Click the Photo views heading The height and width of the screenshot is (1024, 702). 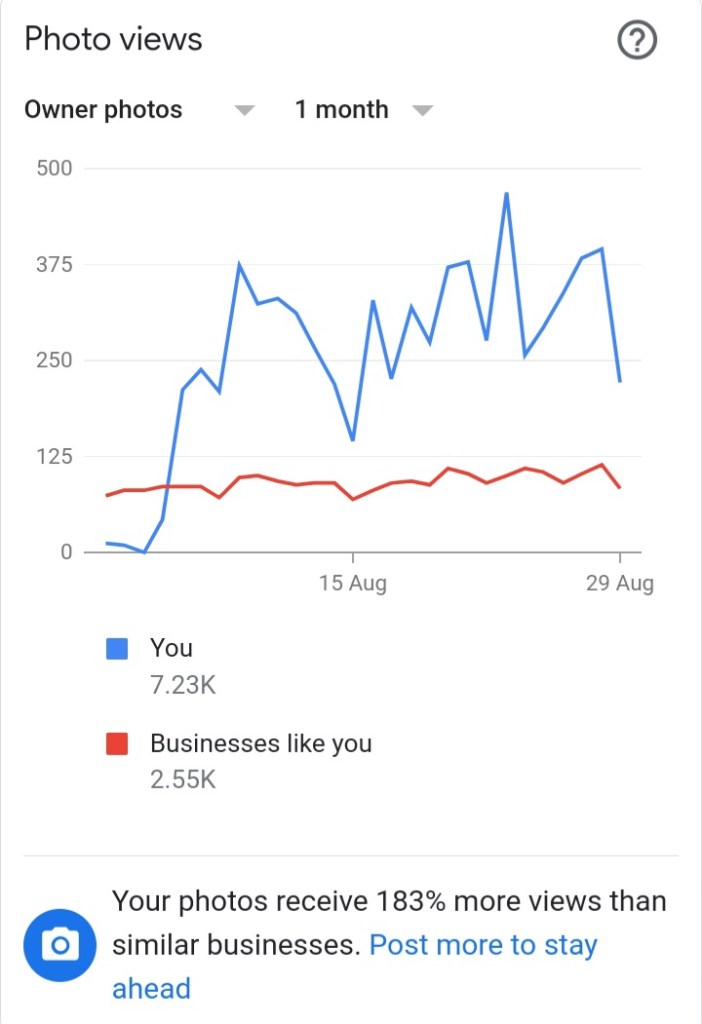tap(113, 40)
